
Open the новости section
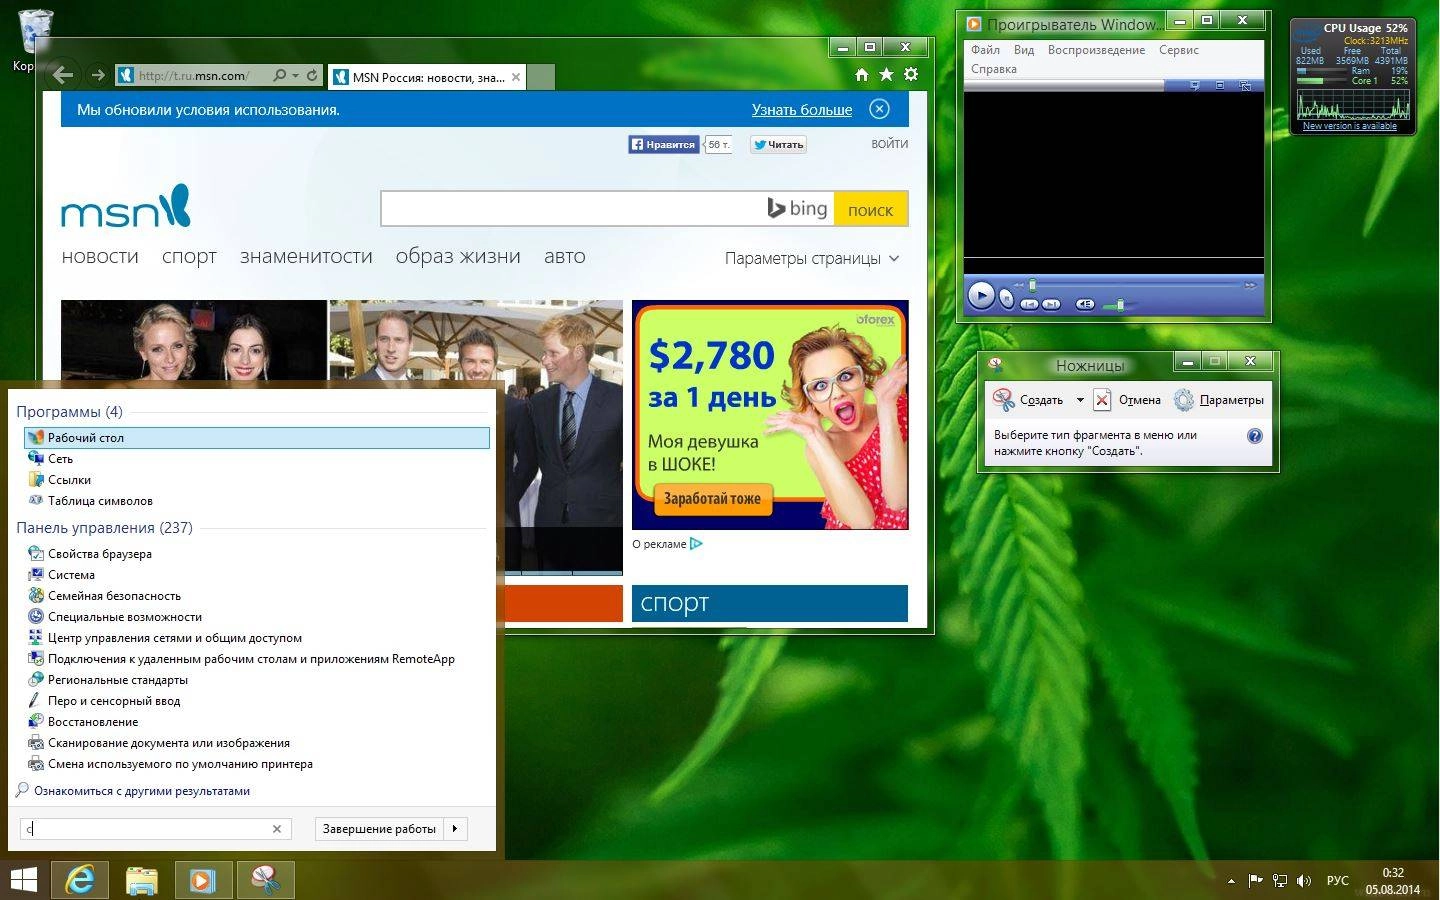pyautogui.click(x=100, y=256)
